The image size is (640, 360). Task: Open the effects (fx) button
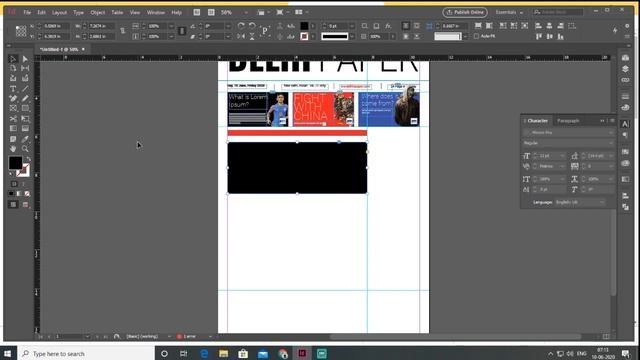point(388,26)
